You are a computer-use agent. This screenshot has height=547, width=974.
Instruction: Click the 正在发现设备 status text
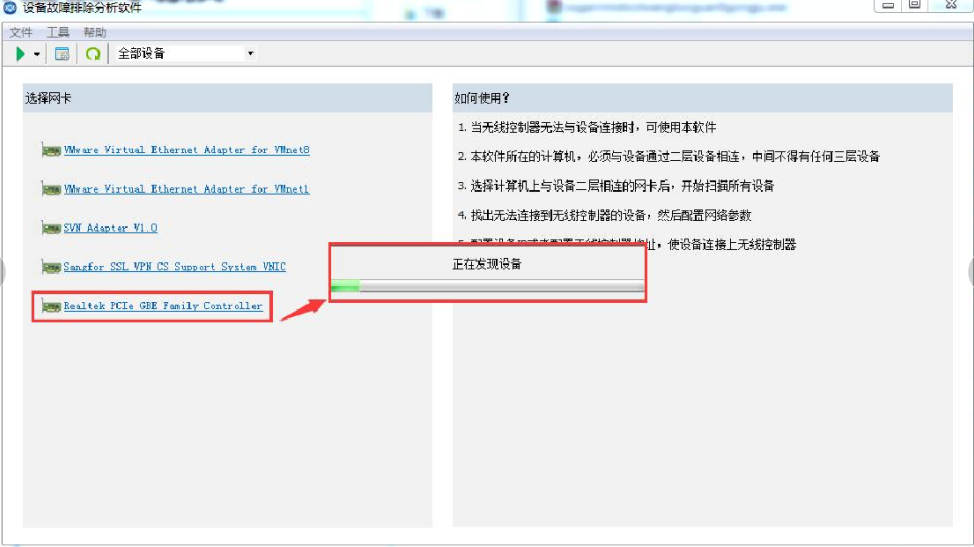coord(487,264)
